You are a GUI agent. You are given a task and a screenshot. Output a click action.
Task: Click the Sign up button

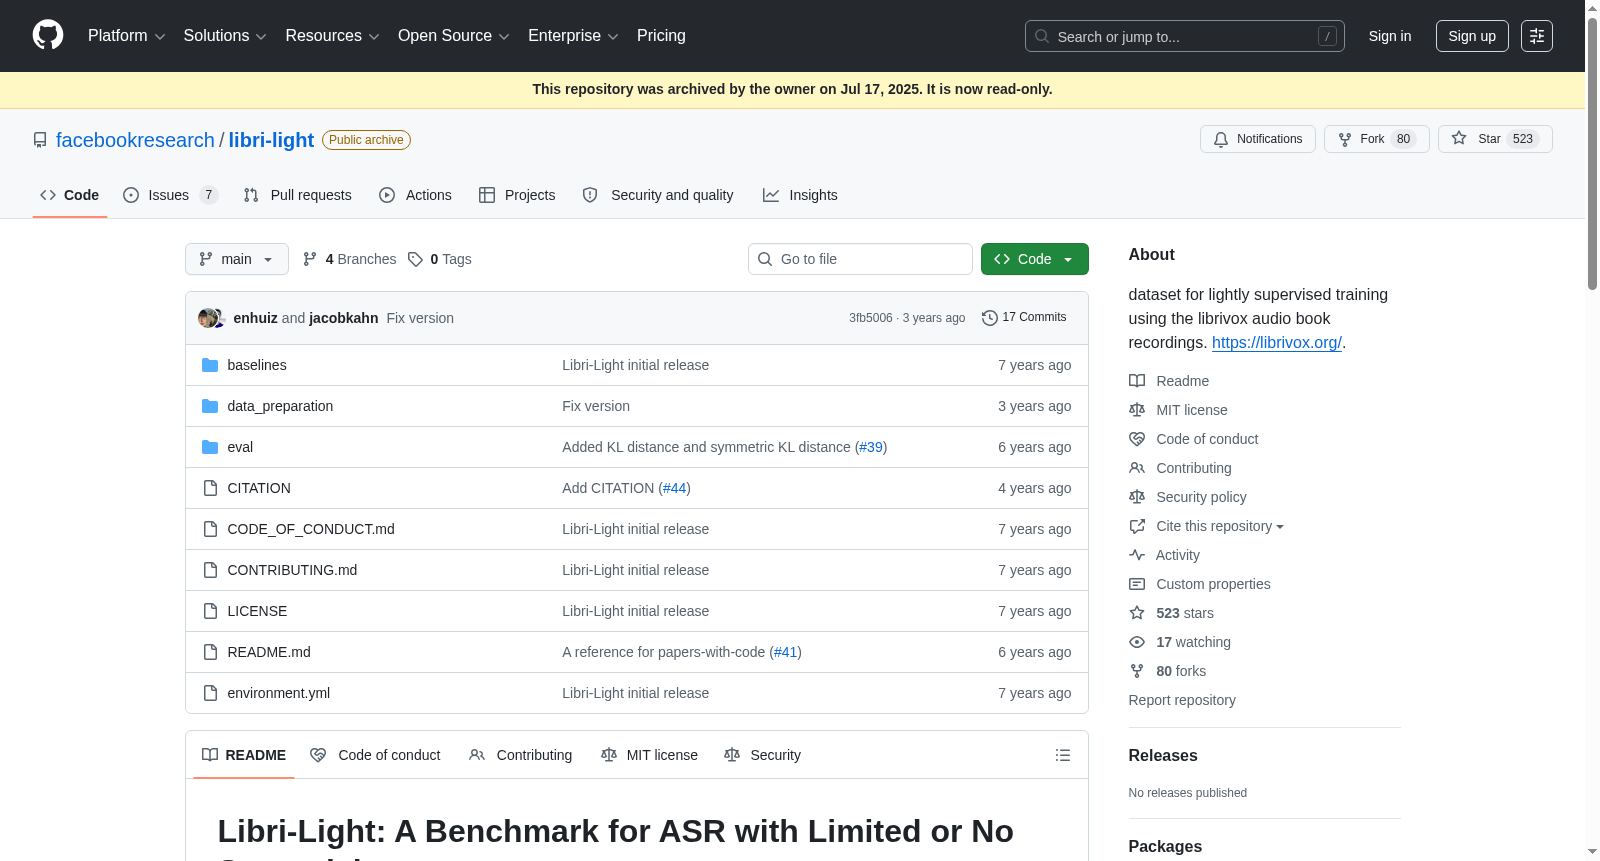point(1472,36)
